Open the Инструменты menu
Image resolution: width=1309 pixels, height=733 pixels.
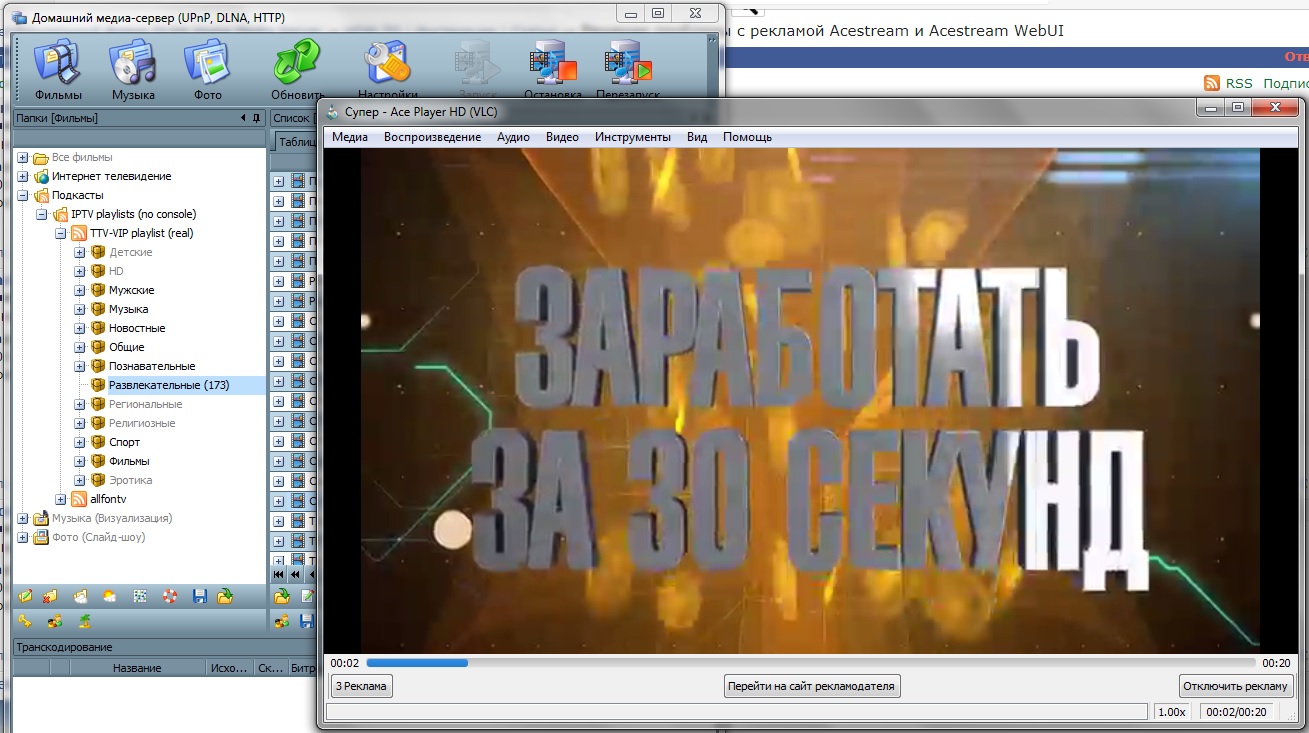(x=632, y=137)
